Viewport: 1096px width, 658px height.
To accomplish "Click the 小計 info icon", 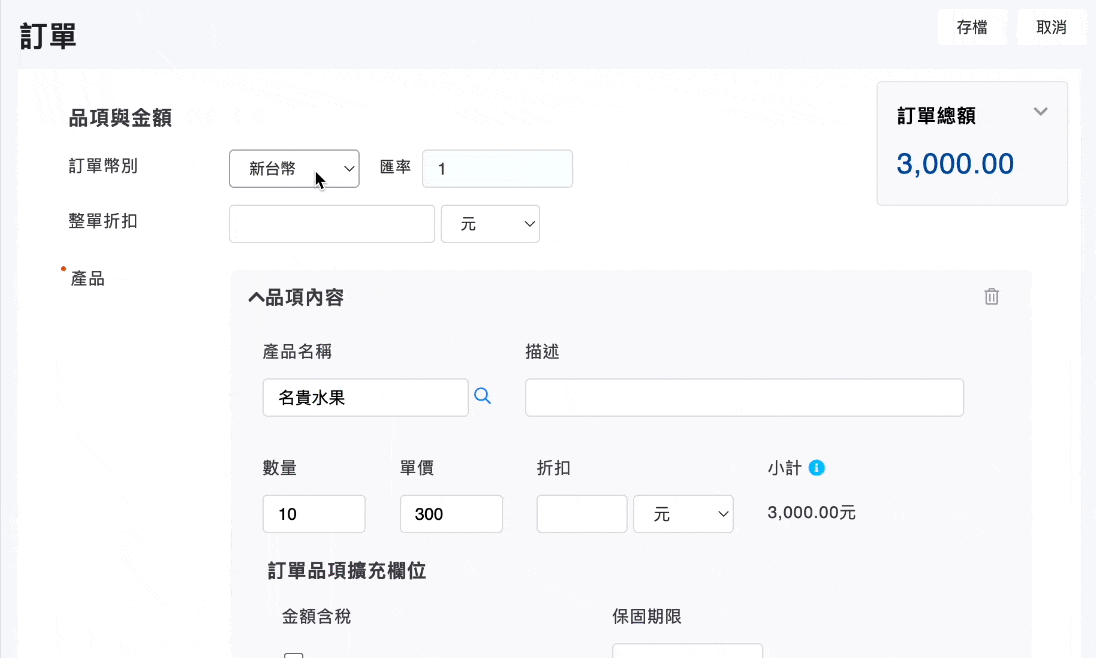I will 816,468.
